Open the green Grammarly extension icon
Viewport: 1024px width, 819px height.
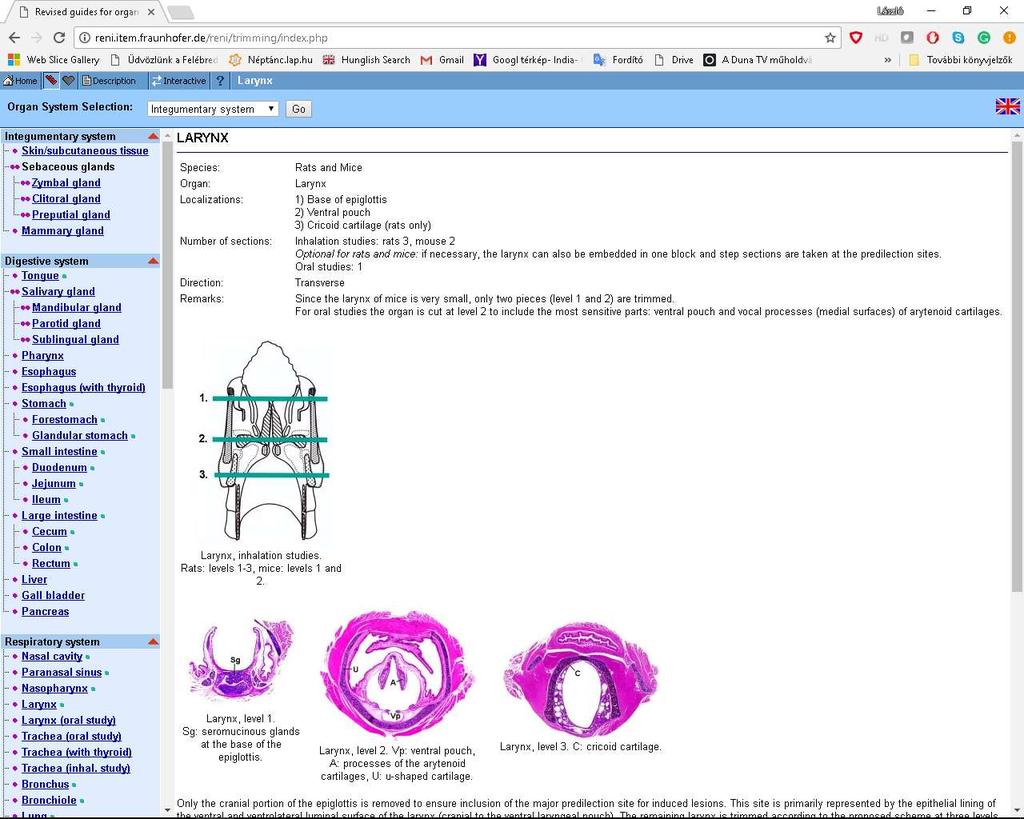tap(984, 38)
